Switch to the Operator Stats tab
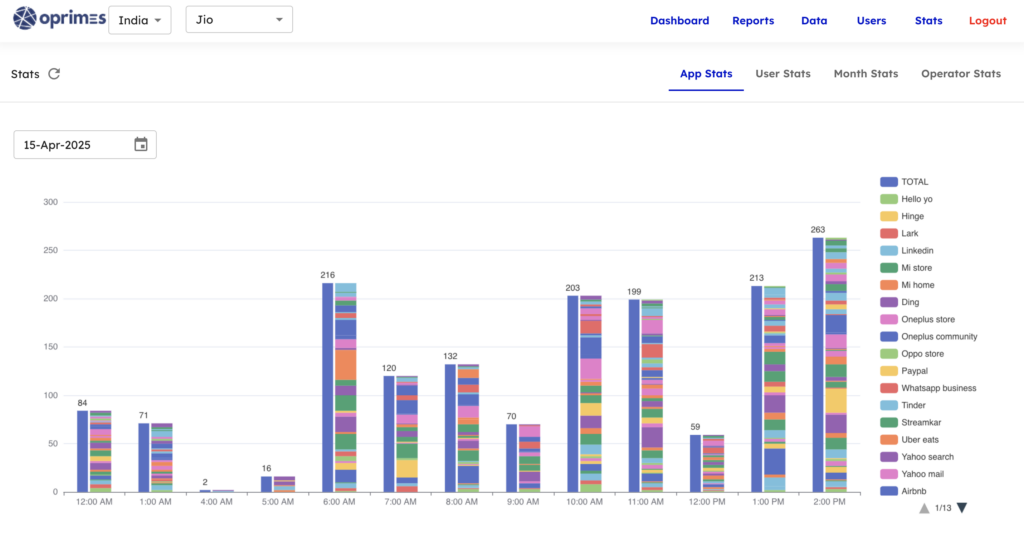This screenshot has height=560, width=1024. [961, 74]
